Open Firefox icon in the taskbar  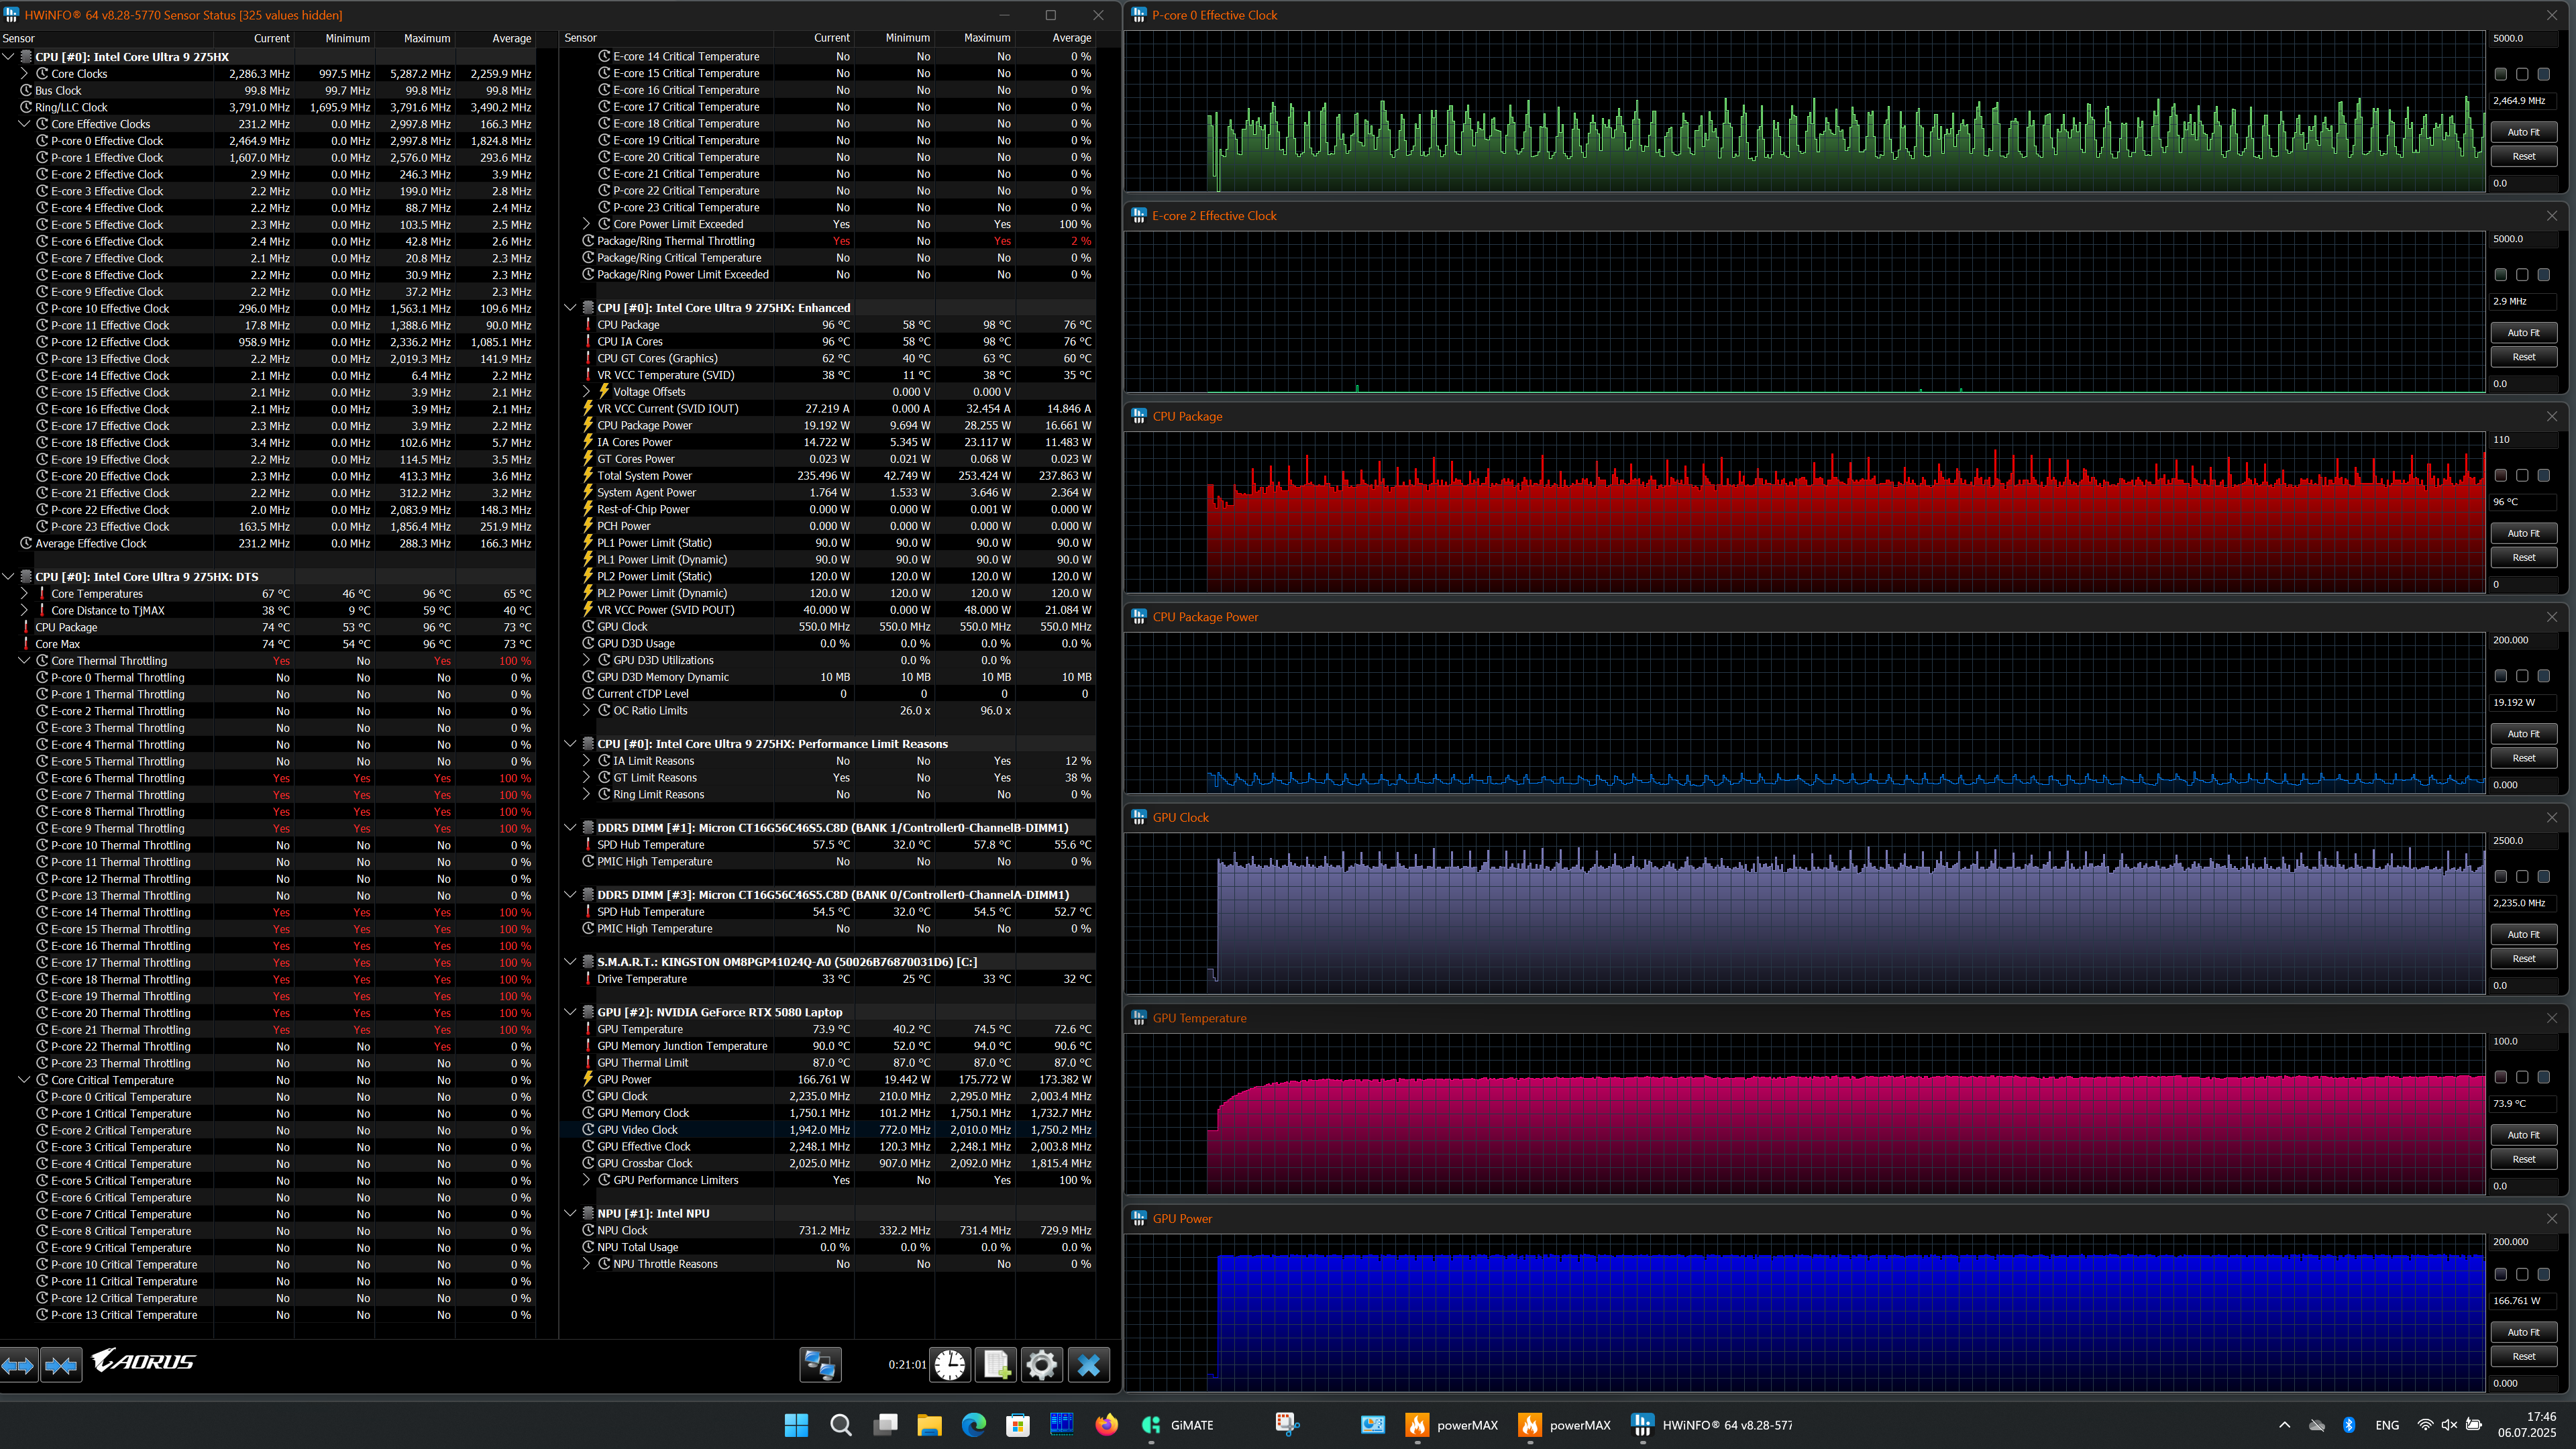click(1106, 1425)
